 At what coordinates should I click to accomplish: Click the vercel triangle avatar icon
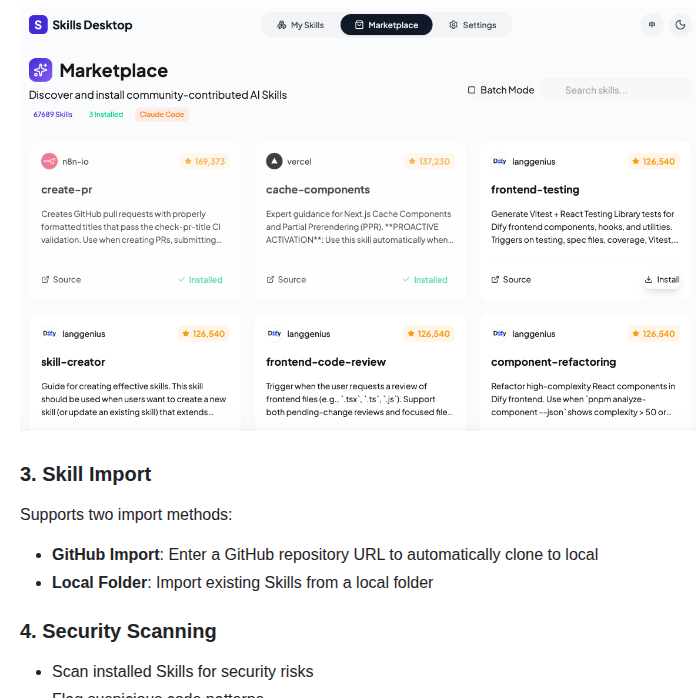tap(274, 161)
